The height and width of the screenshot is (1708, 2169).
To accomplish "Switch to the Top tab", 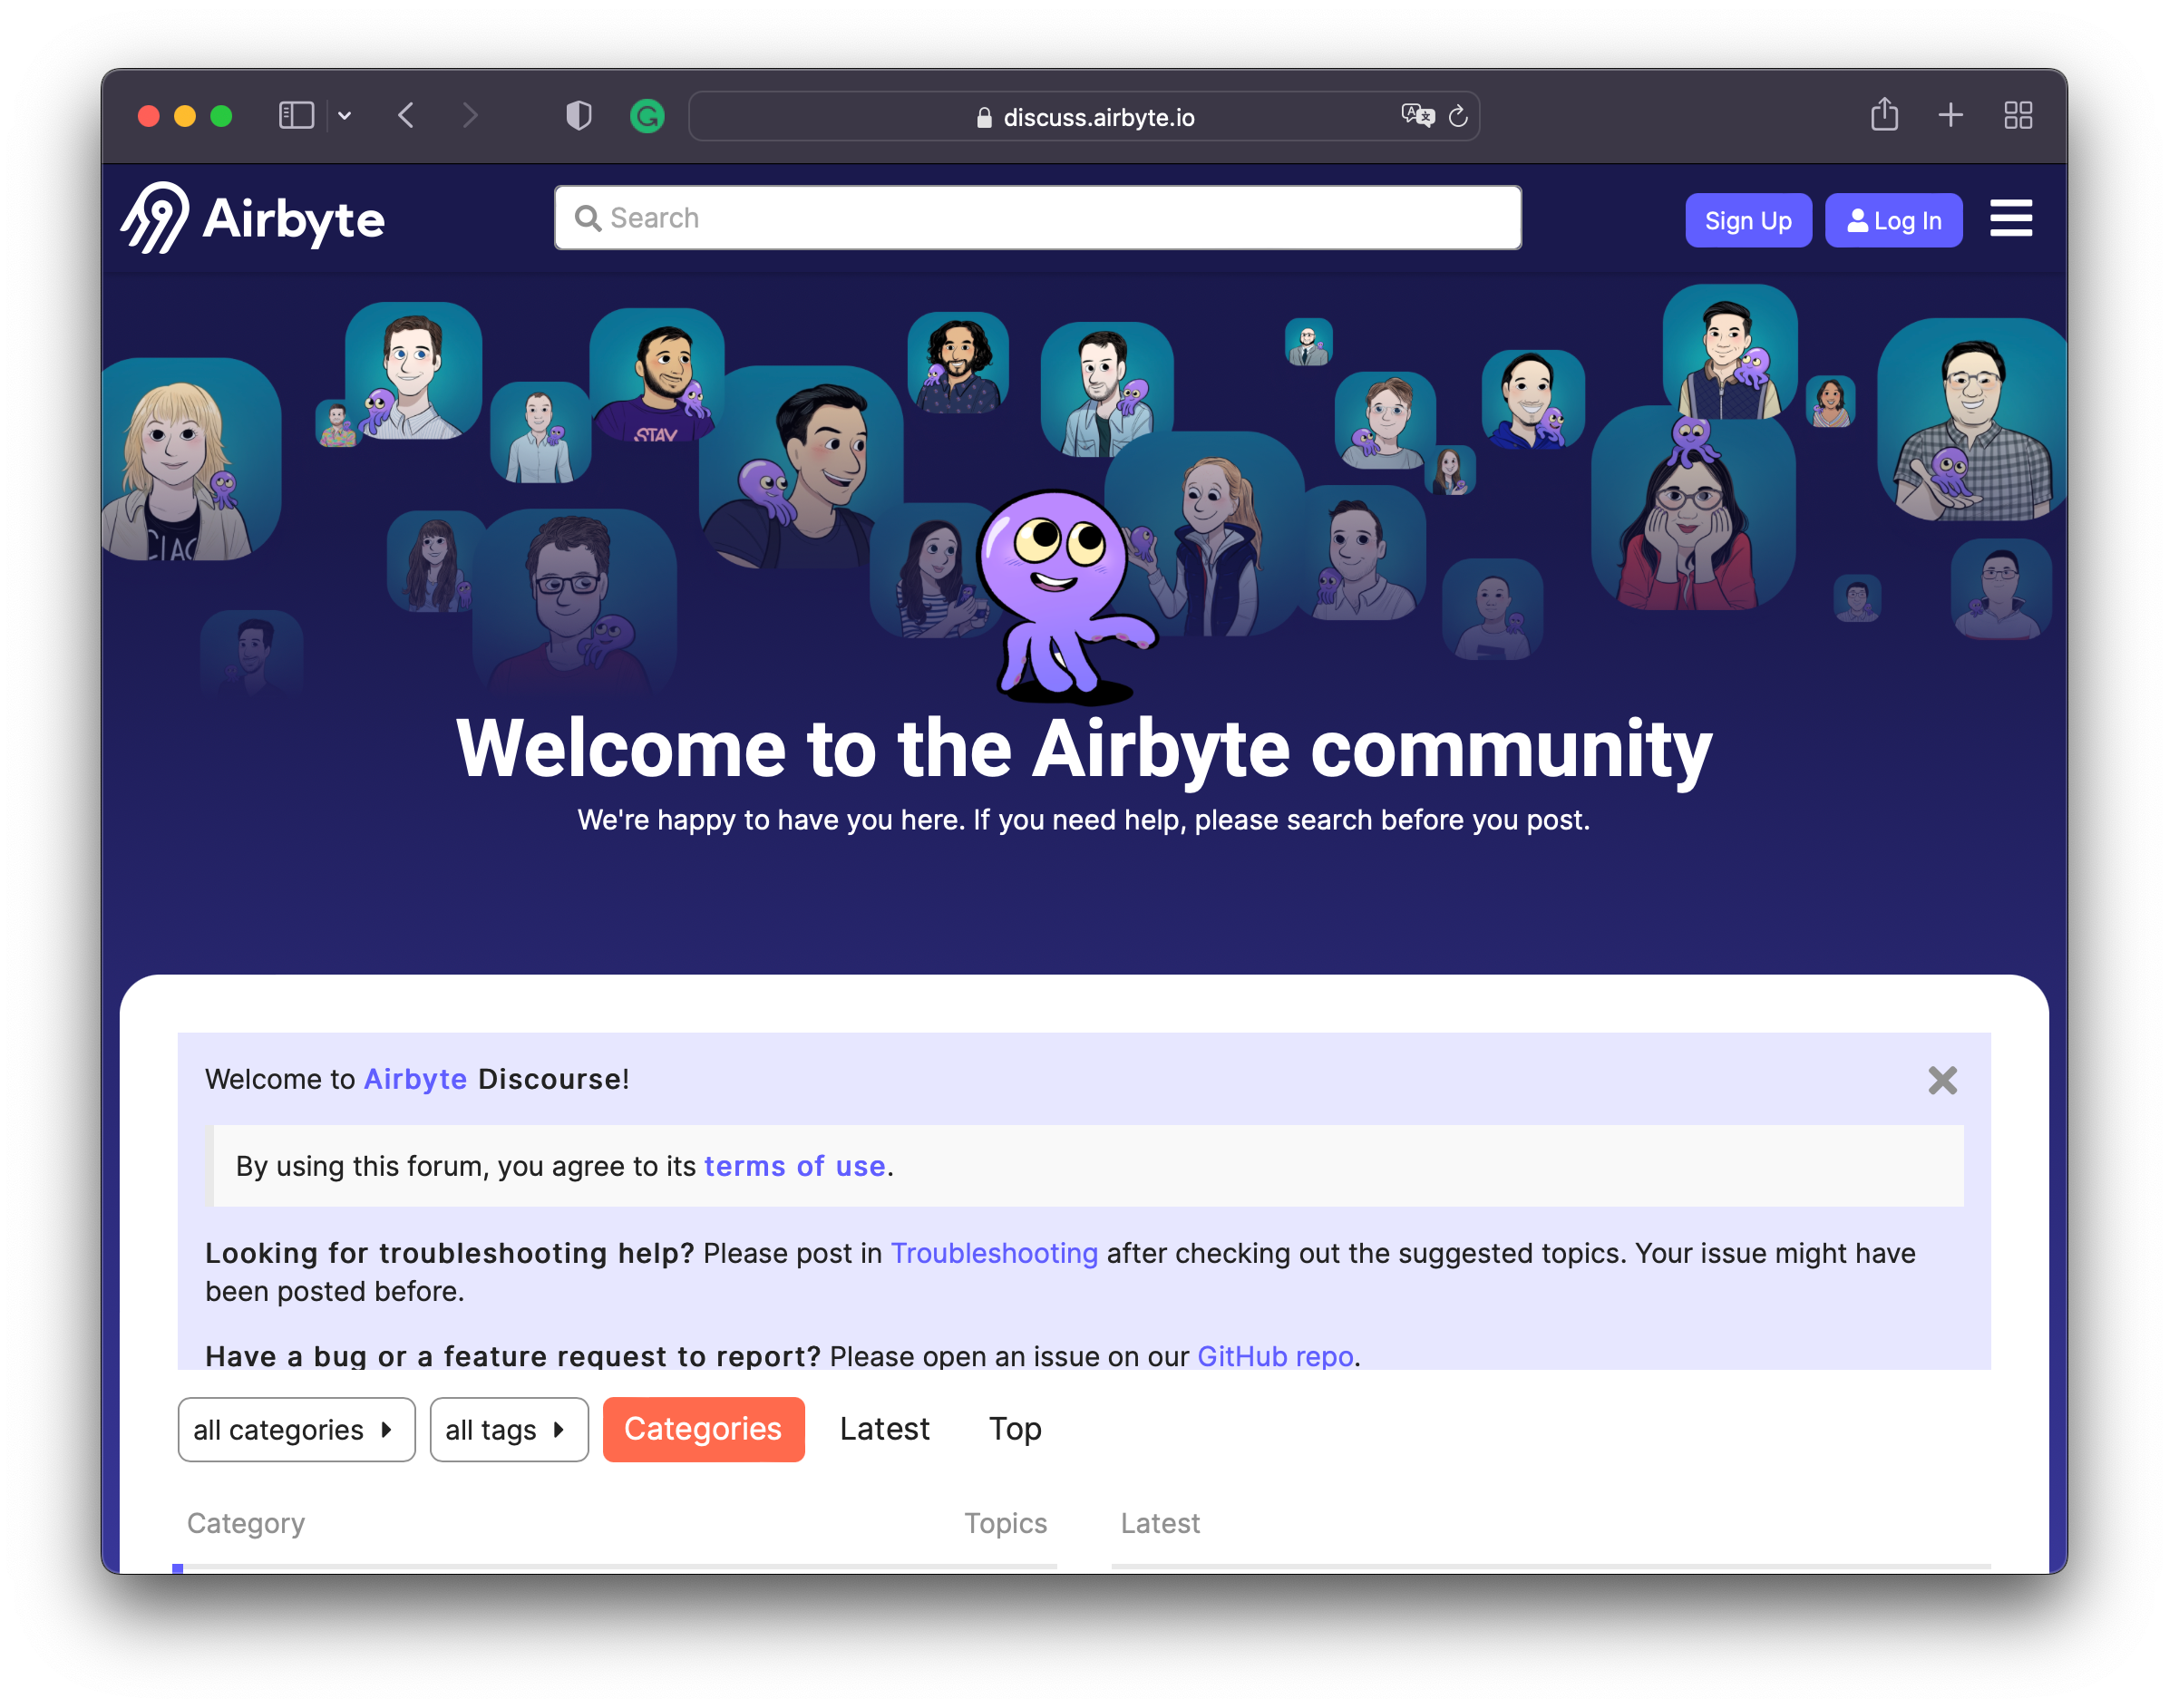I will pos(1015,1429).
